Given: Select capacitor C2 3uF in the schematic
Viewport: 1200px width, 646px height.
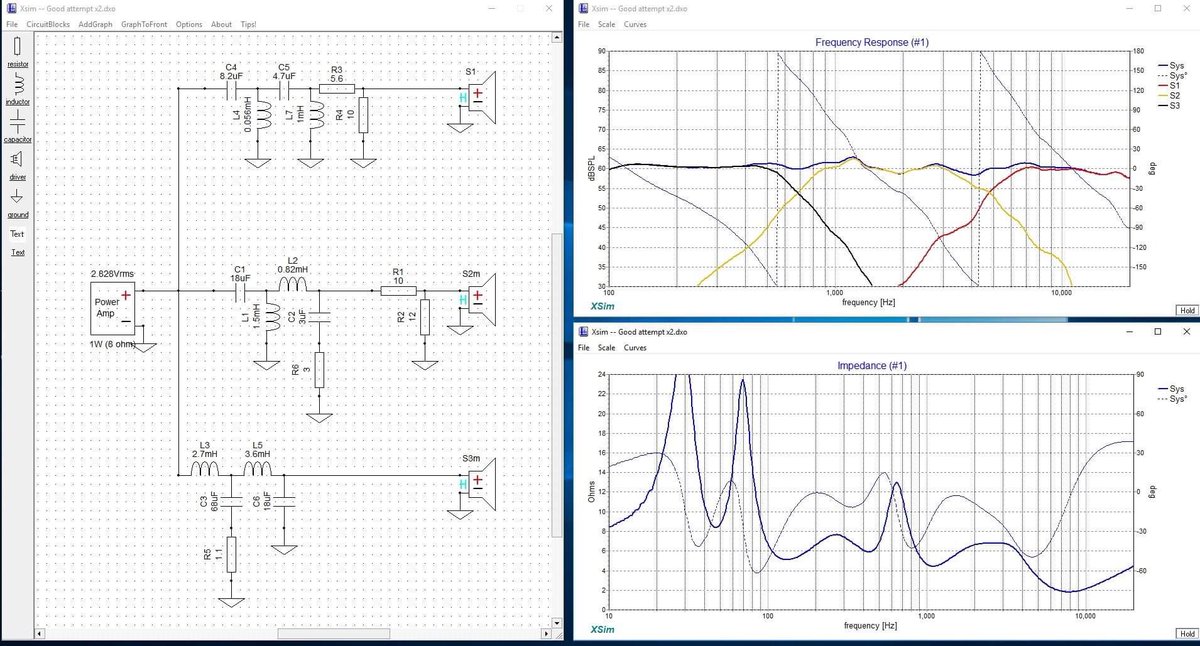Looking at the screenshot, I should (x=319, y=318).
